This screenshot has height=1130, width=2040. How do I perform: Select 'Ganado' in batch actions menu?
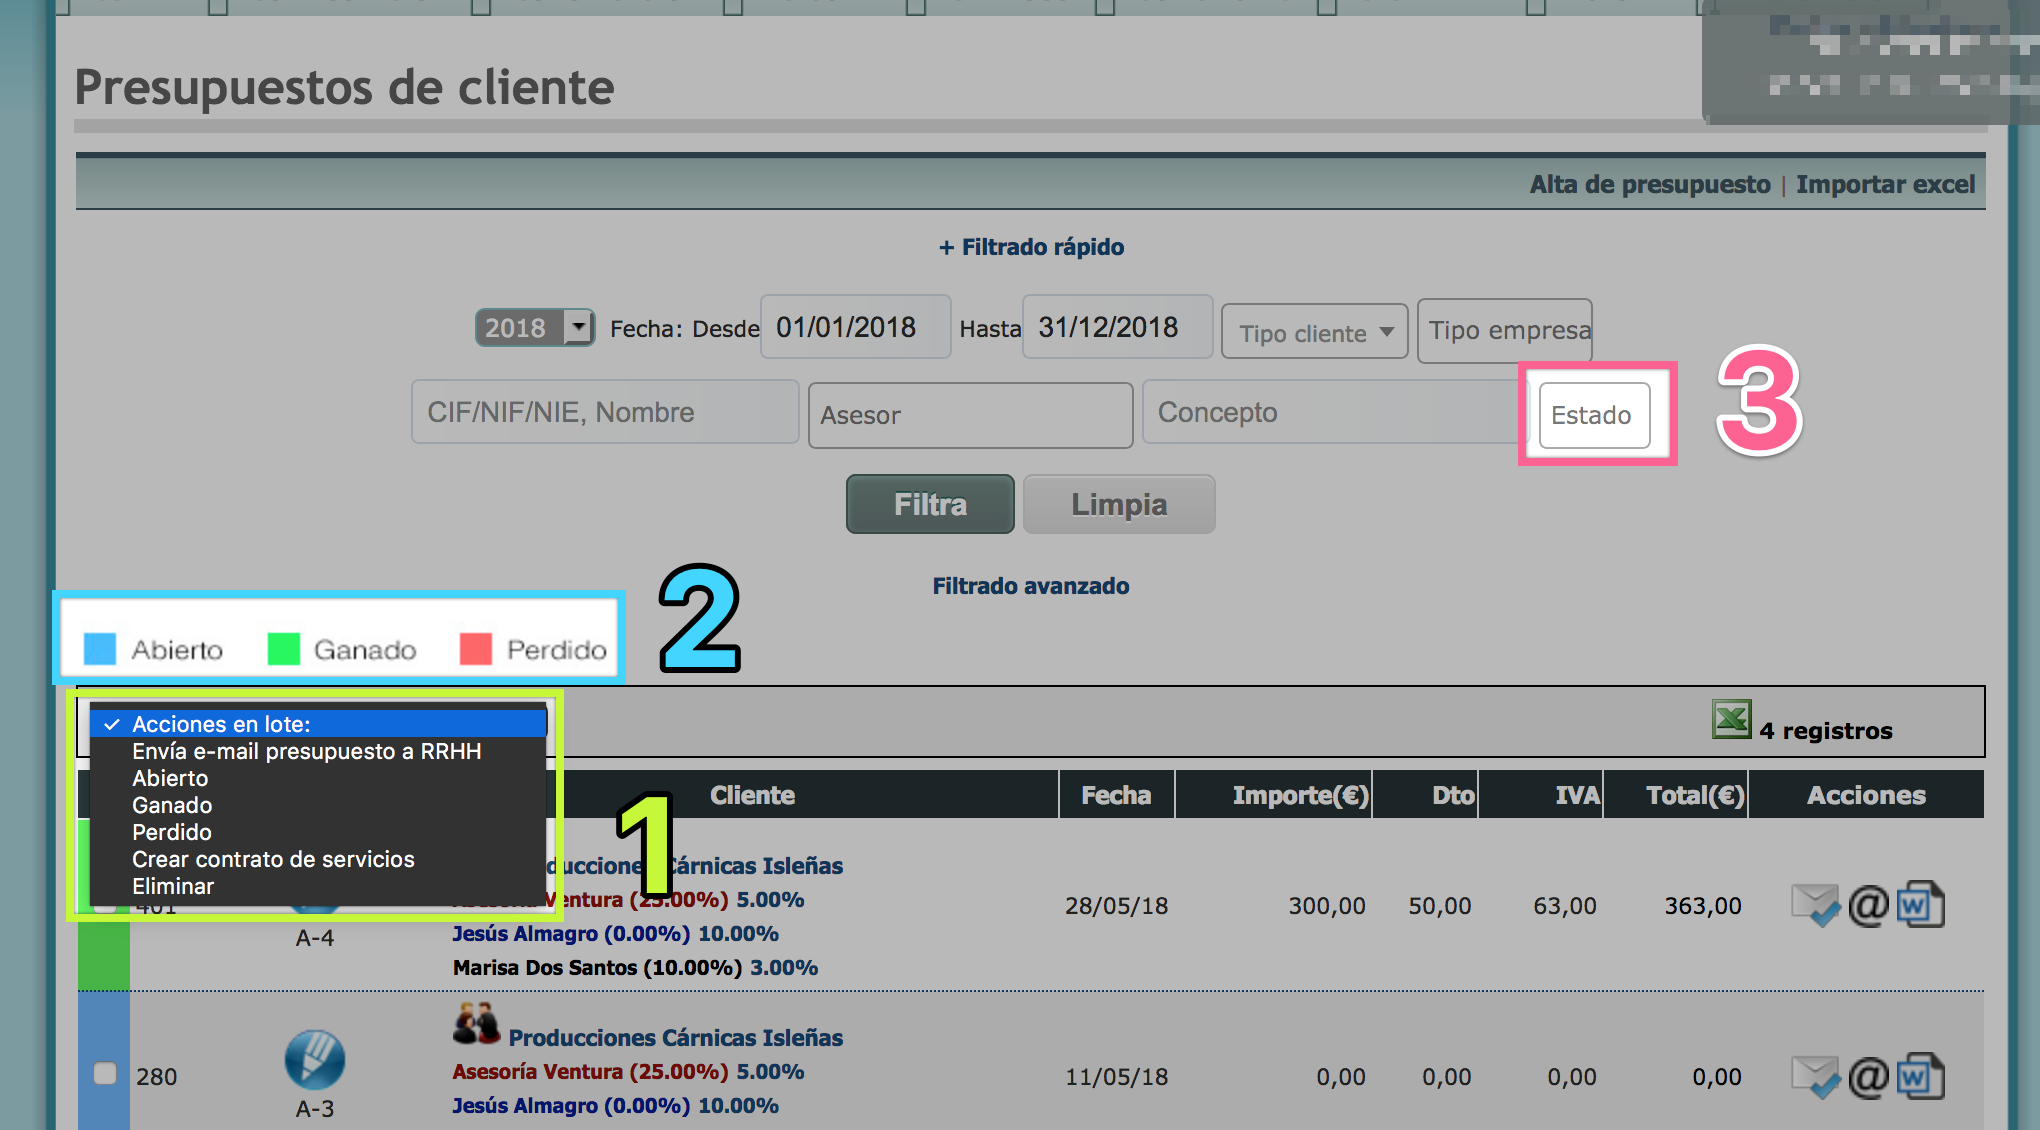click(x=172, y=805)
